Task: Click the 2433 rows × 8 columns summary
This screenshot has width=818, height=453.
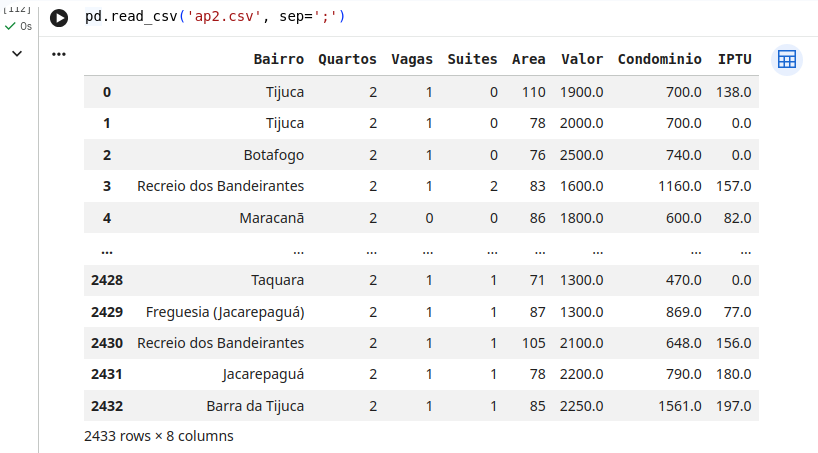Action: (159, 436)
